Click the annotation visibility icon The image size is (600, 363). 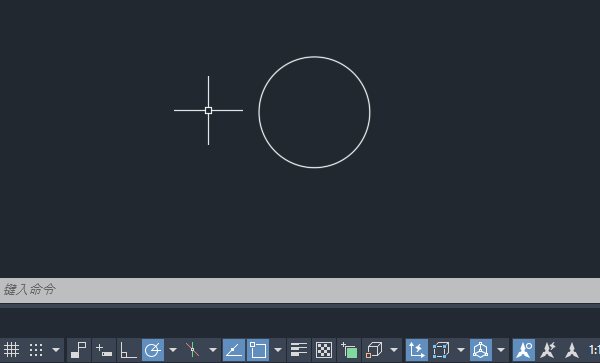524,350
